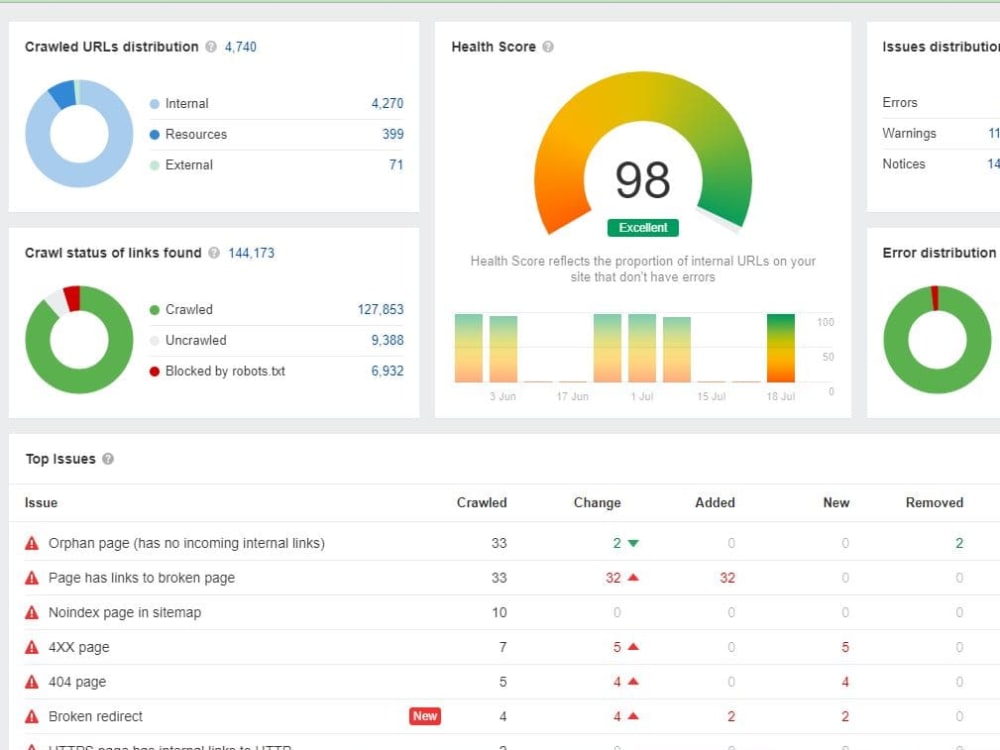Click the Excellent health badge
The image size is (1000, 750).
[643, 228]
